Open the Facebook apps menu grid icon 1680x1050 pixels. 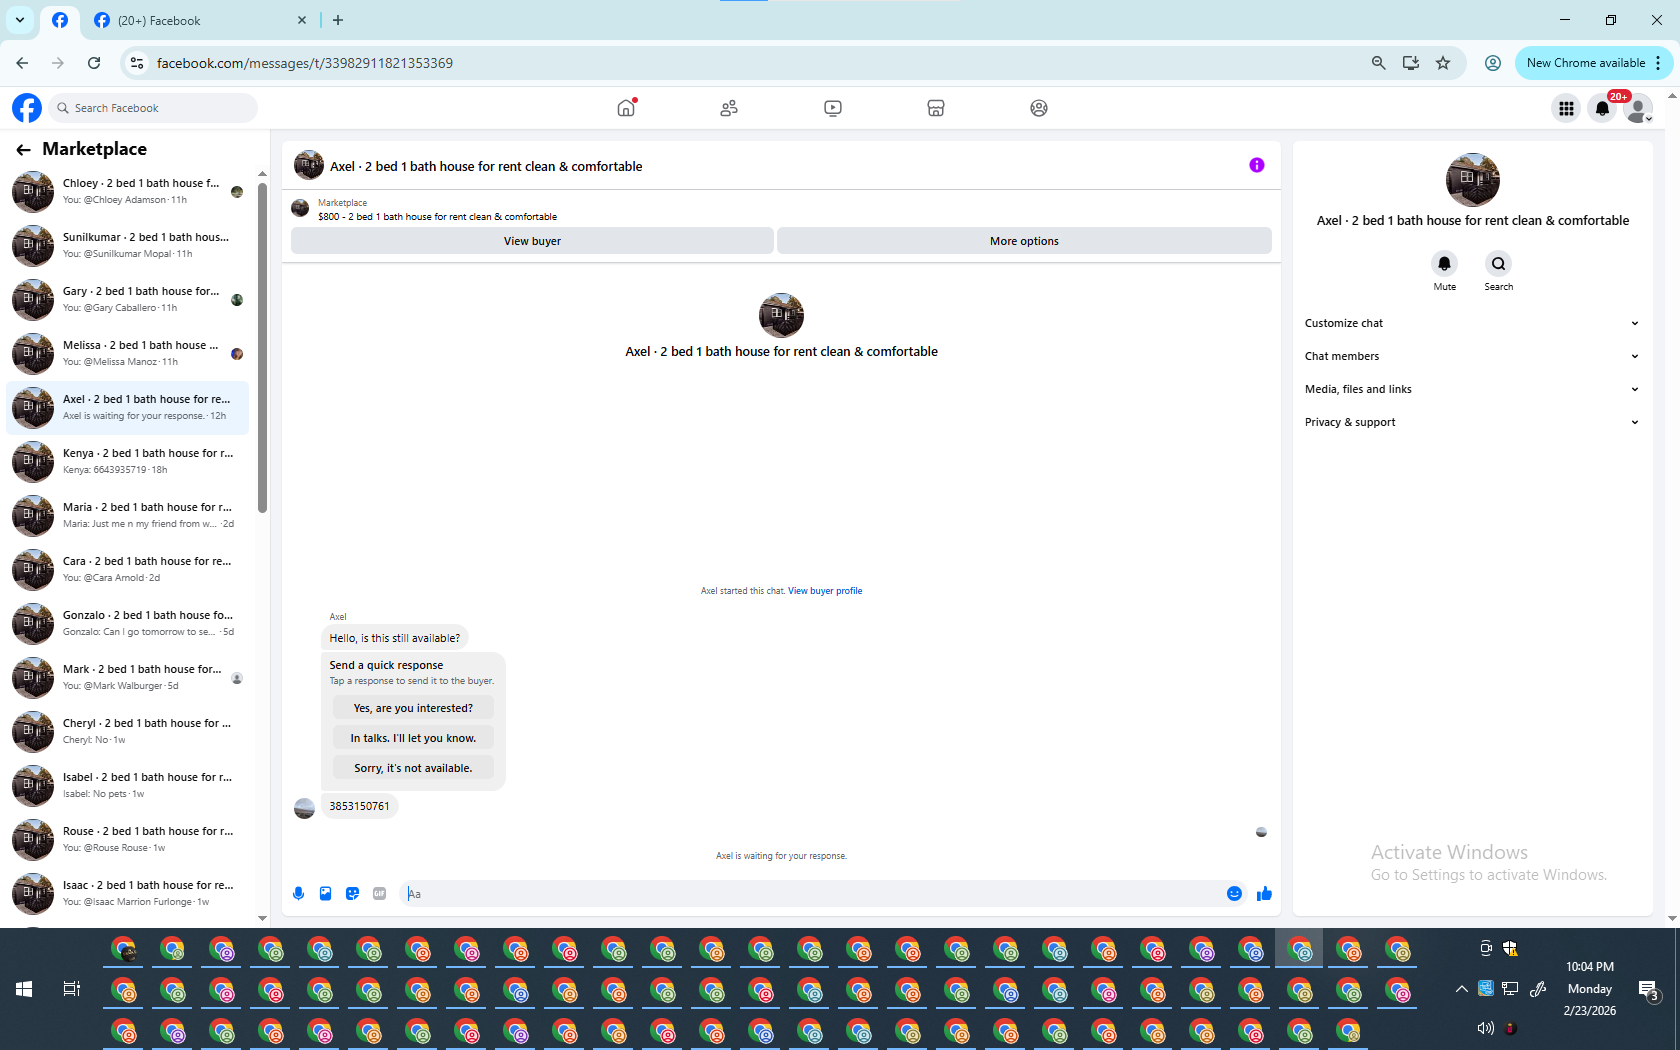[x=1566, y=108]
